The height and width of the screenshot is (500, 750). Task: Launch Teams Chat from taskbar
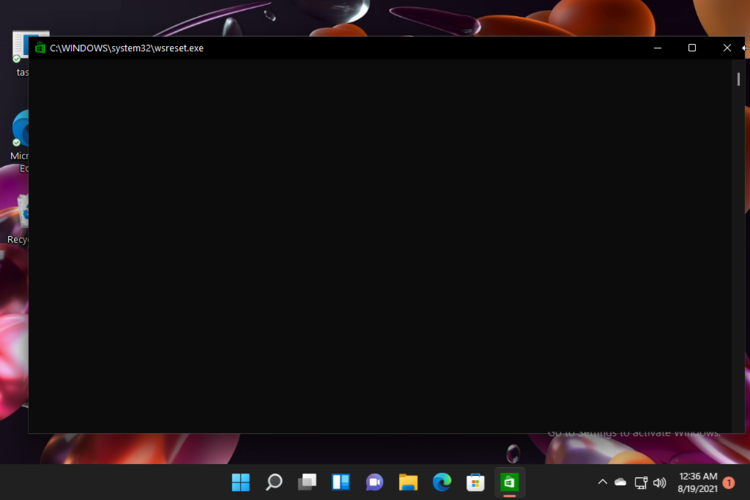(375, 482)
